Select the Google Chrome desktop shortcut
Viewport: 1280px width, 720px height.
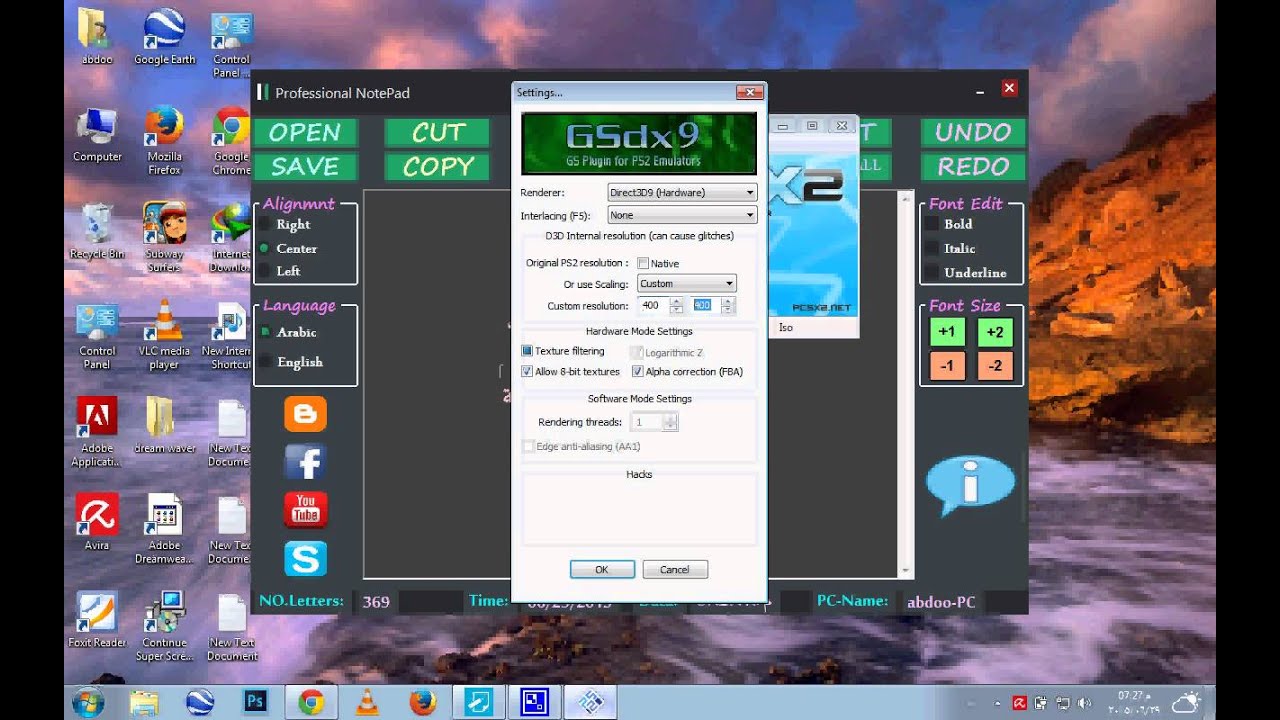coord(231,140)
